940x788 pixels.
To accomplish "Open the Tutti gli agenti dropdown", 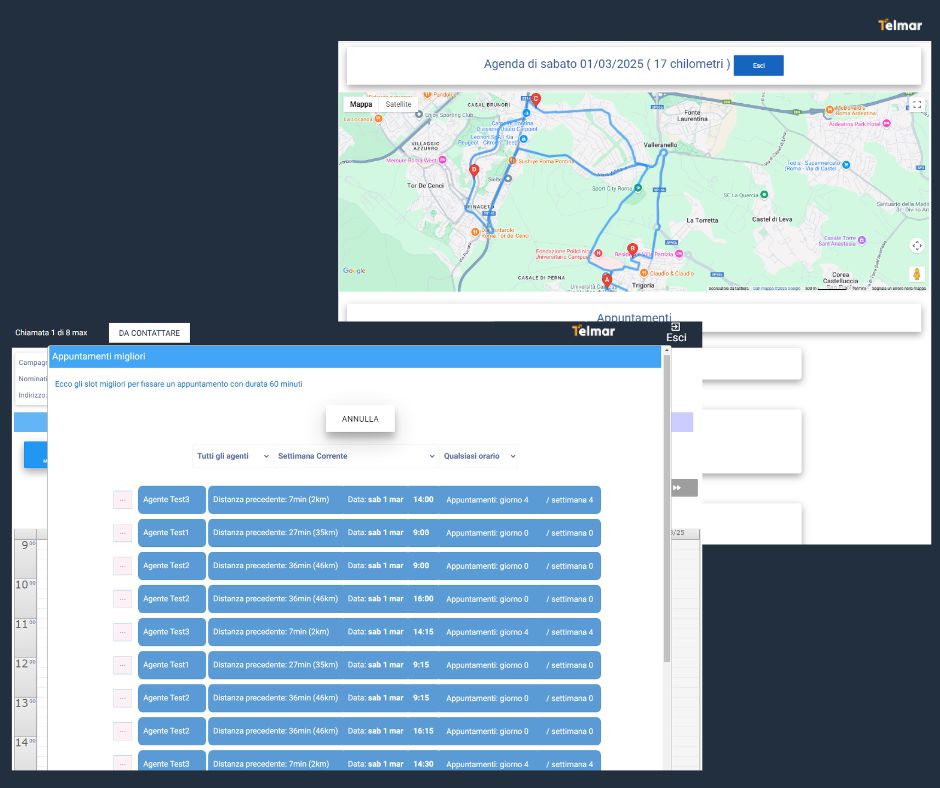I will tap(233, 456).
